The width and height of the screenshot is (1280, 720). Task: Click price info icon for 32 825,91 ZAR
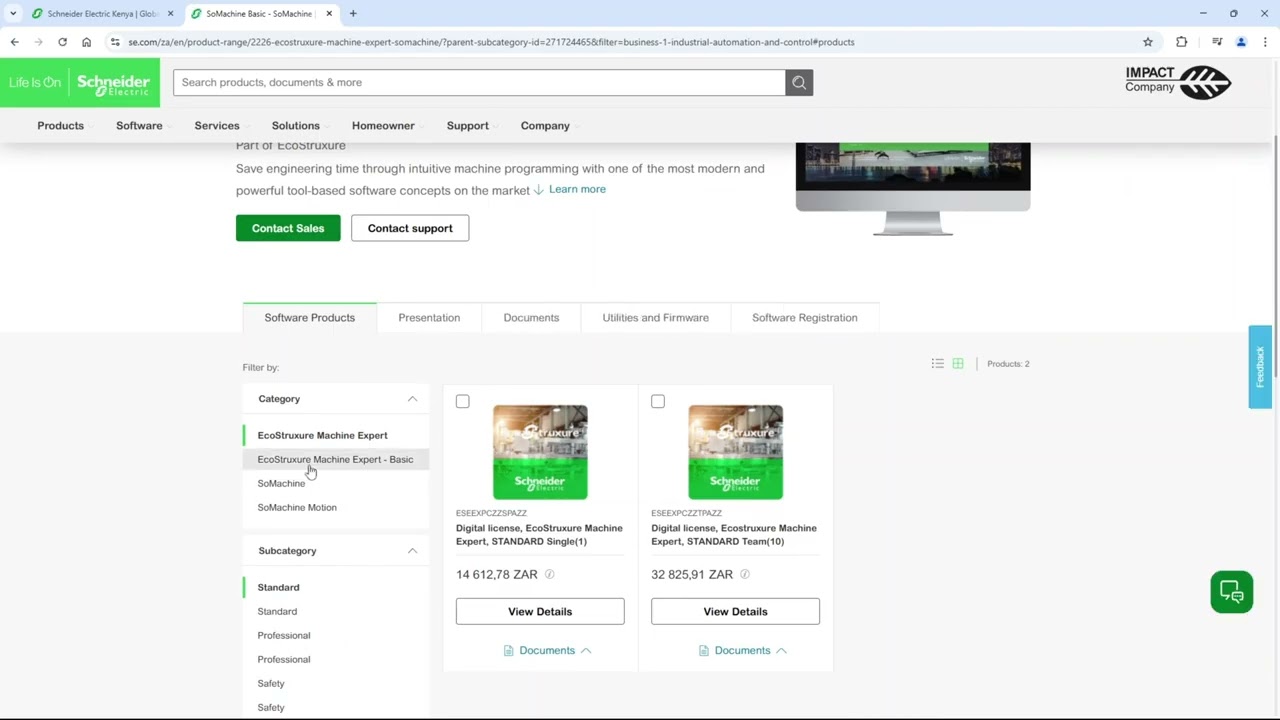pyautogui.click(x=744, y=574)
